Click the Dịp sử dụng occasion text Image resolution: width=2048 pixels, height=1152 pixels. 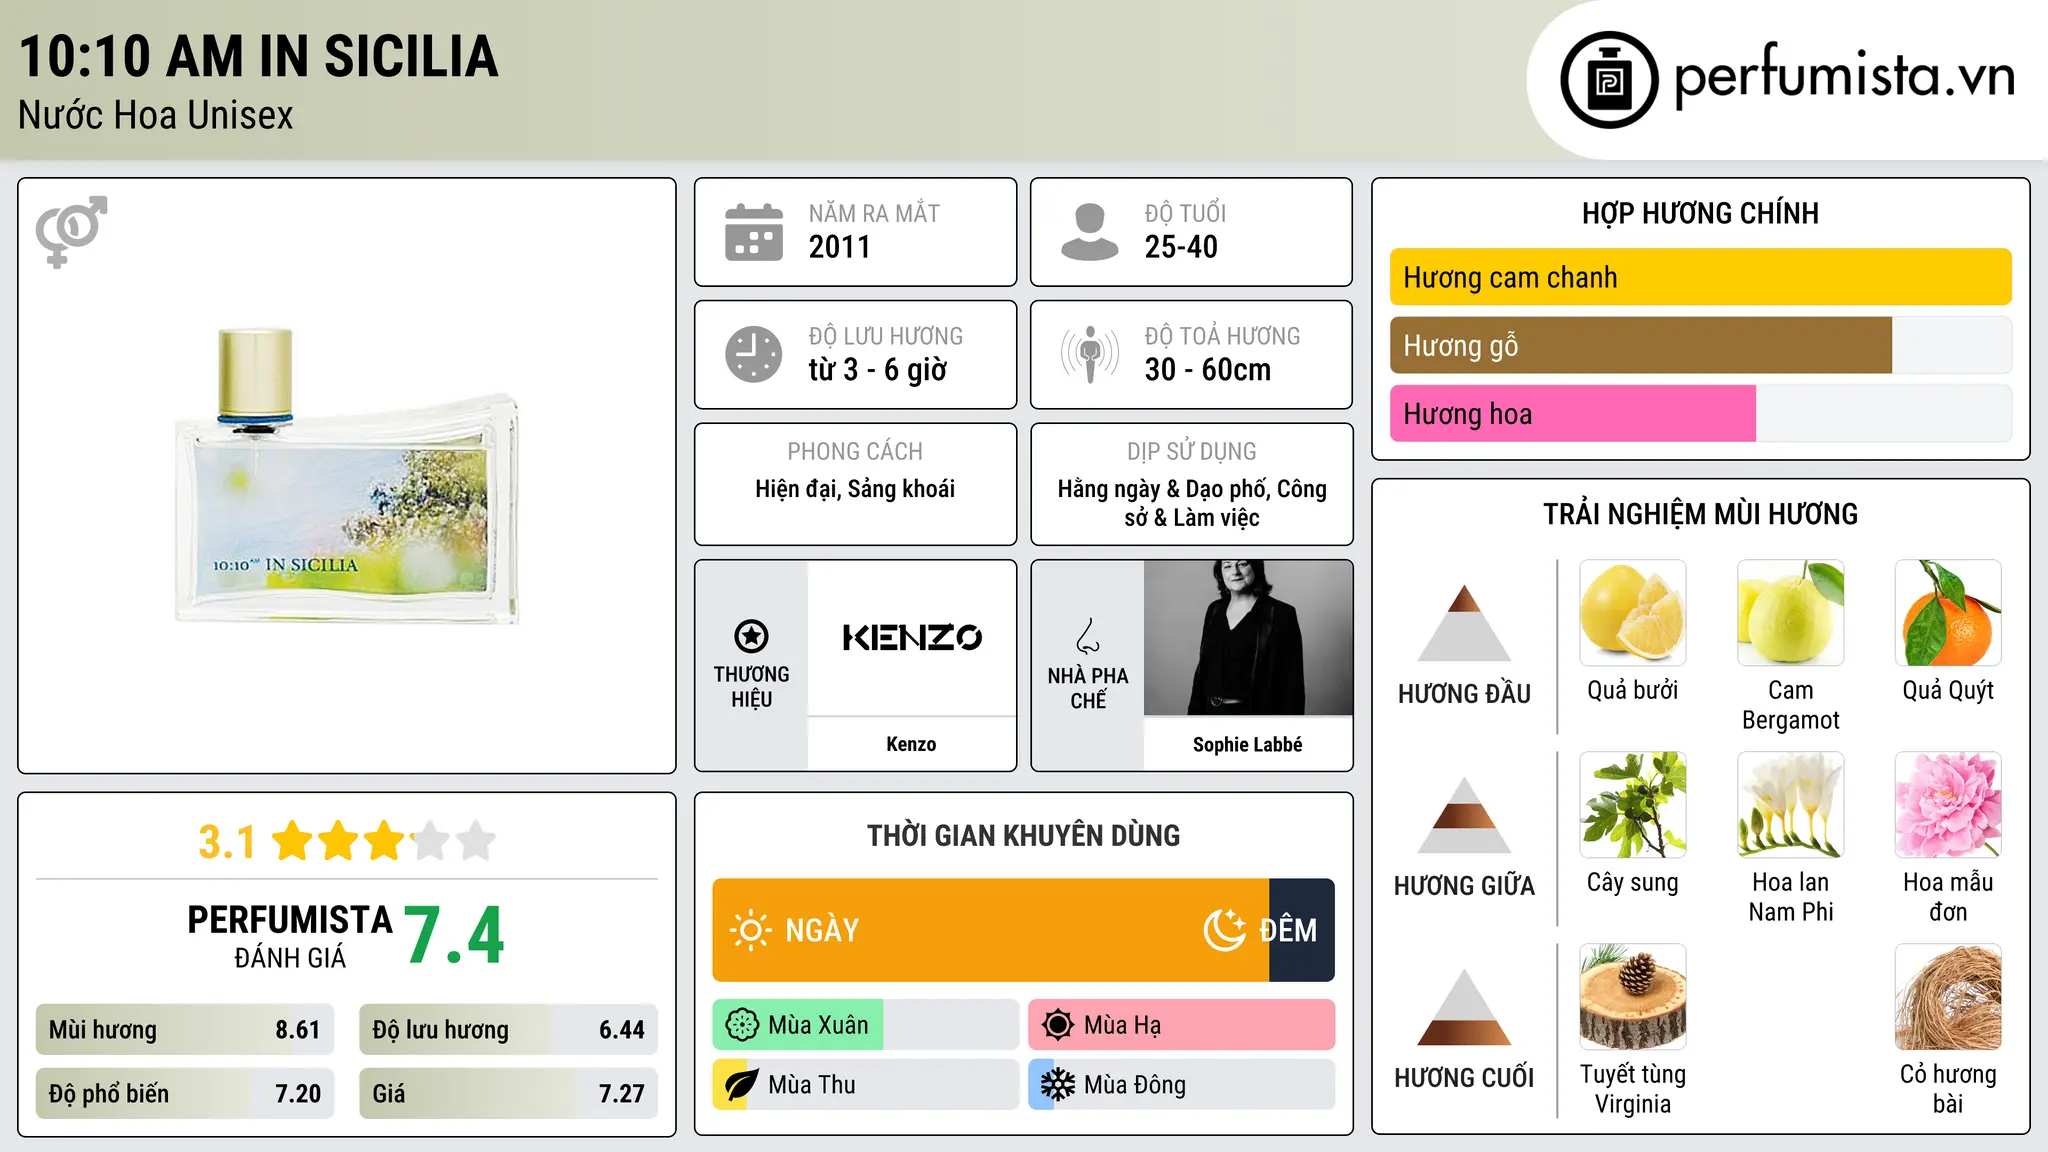(1192, 503)
